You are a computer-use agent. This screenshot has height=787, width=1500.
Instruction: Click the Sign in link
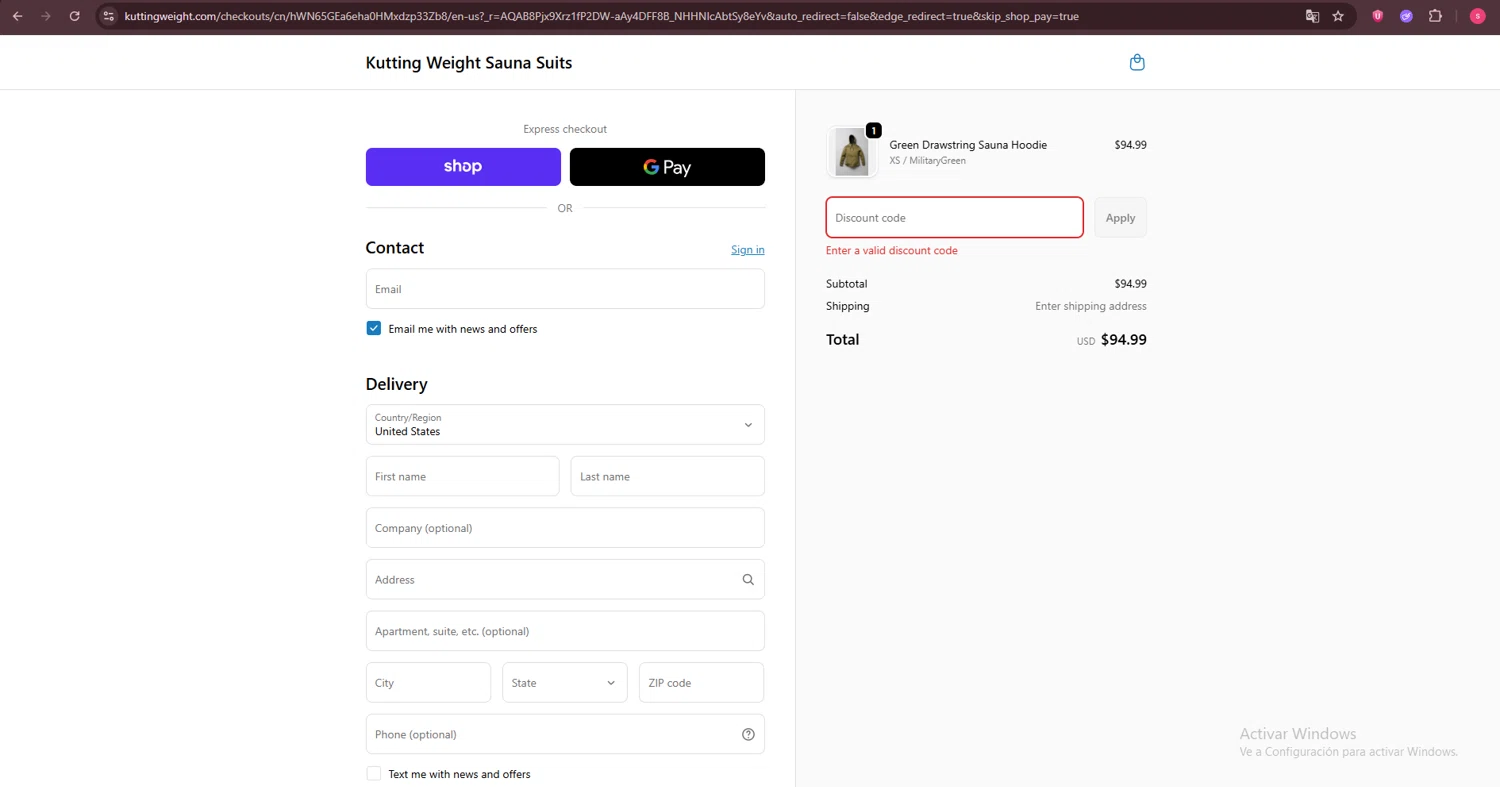tap(748, 250)
